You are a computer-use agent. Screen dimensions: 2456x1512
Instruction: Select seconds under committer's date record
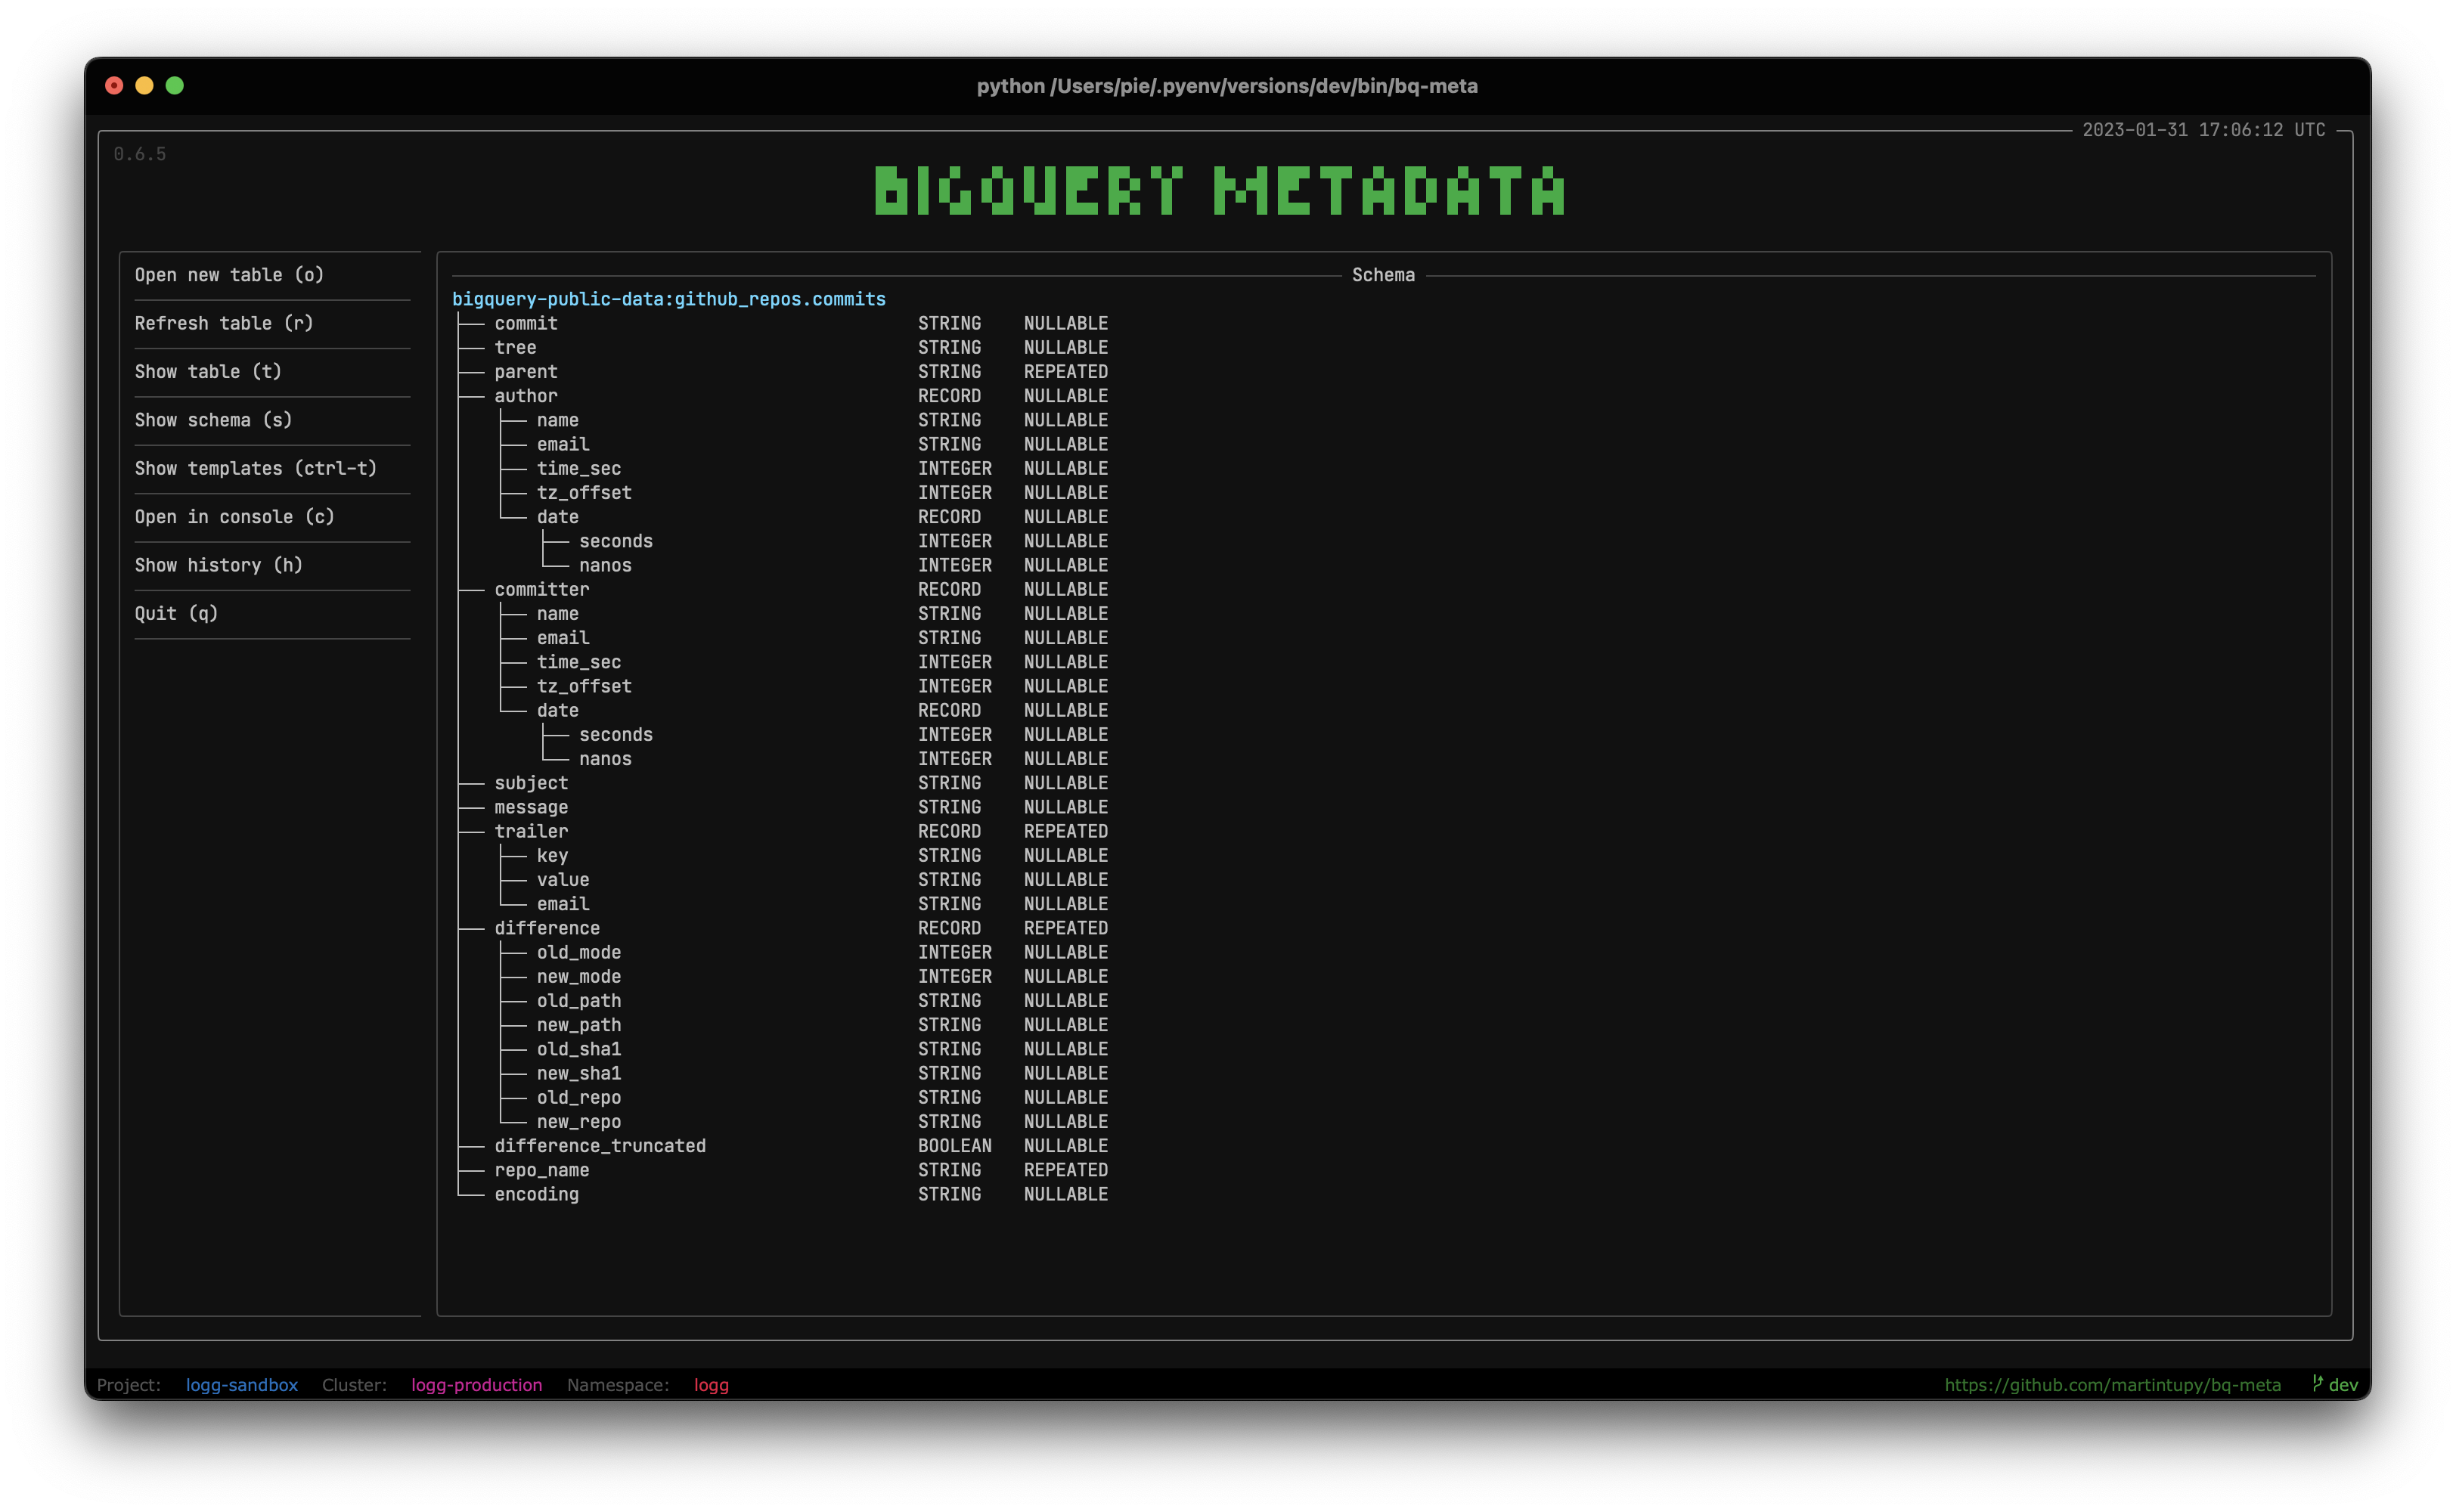[825, 734]
